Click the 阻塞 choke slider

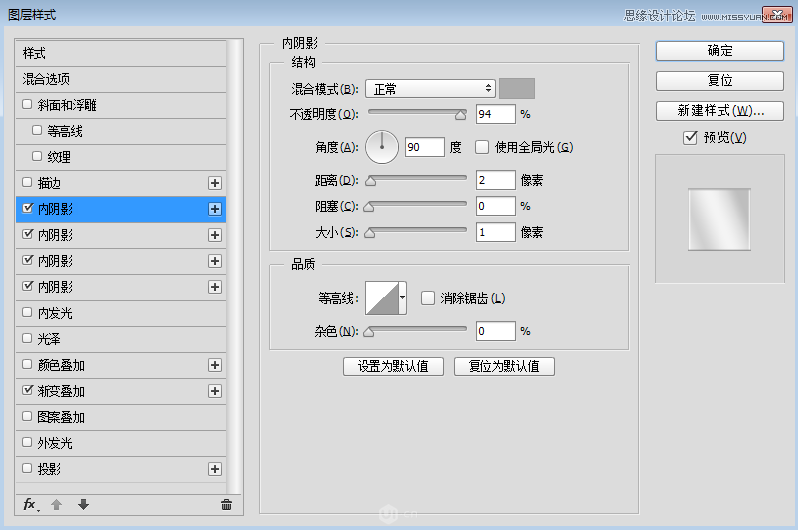(x=417, y=206)
